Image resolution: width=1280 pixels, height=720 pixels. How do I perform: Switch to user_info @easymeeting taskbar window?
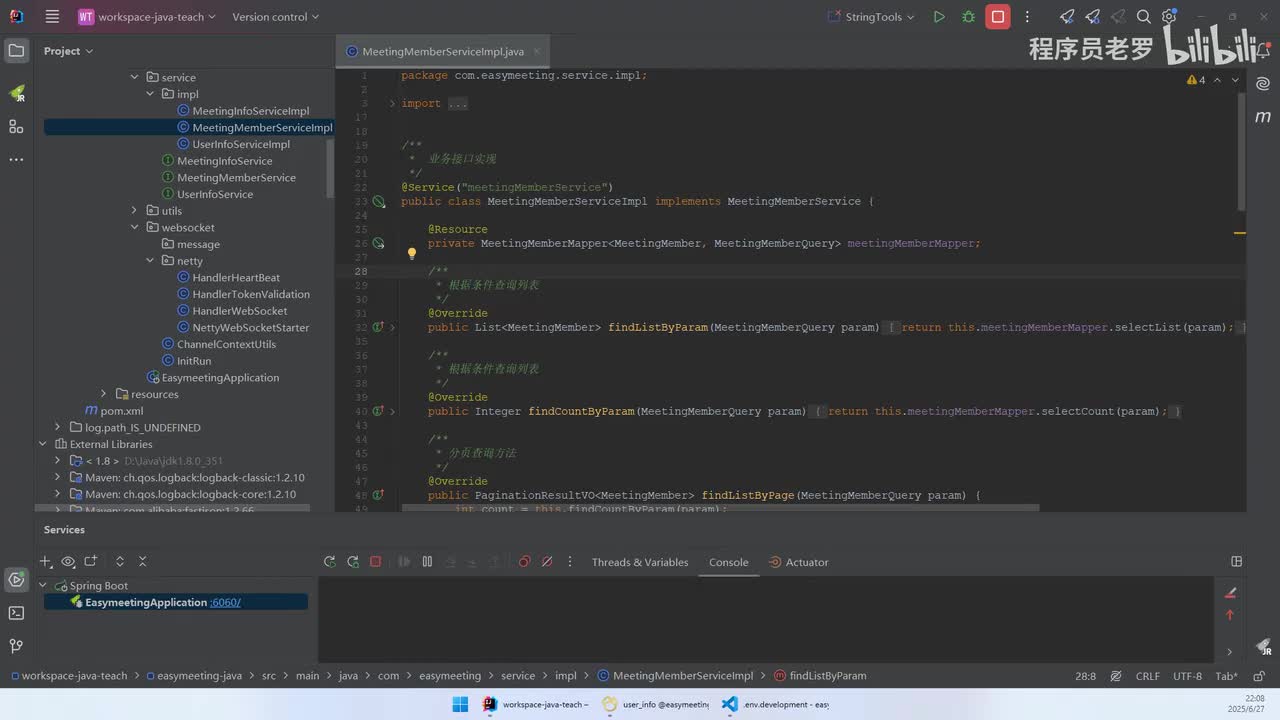[x=656, y=704]
